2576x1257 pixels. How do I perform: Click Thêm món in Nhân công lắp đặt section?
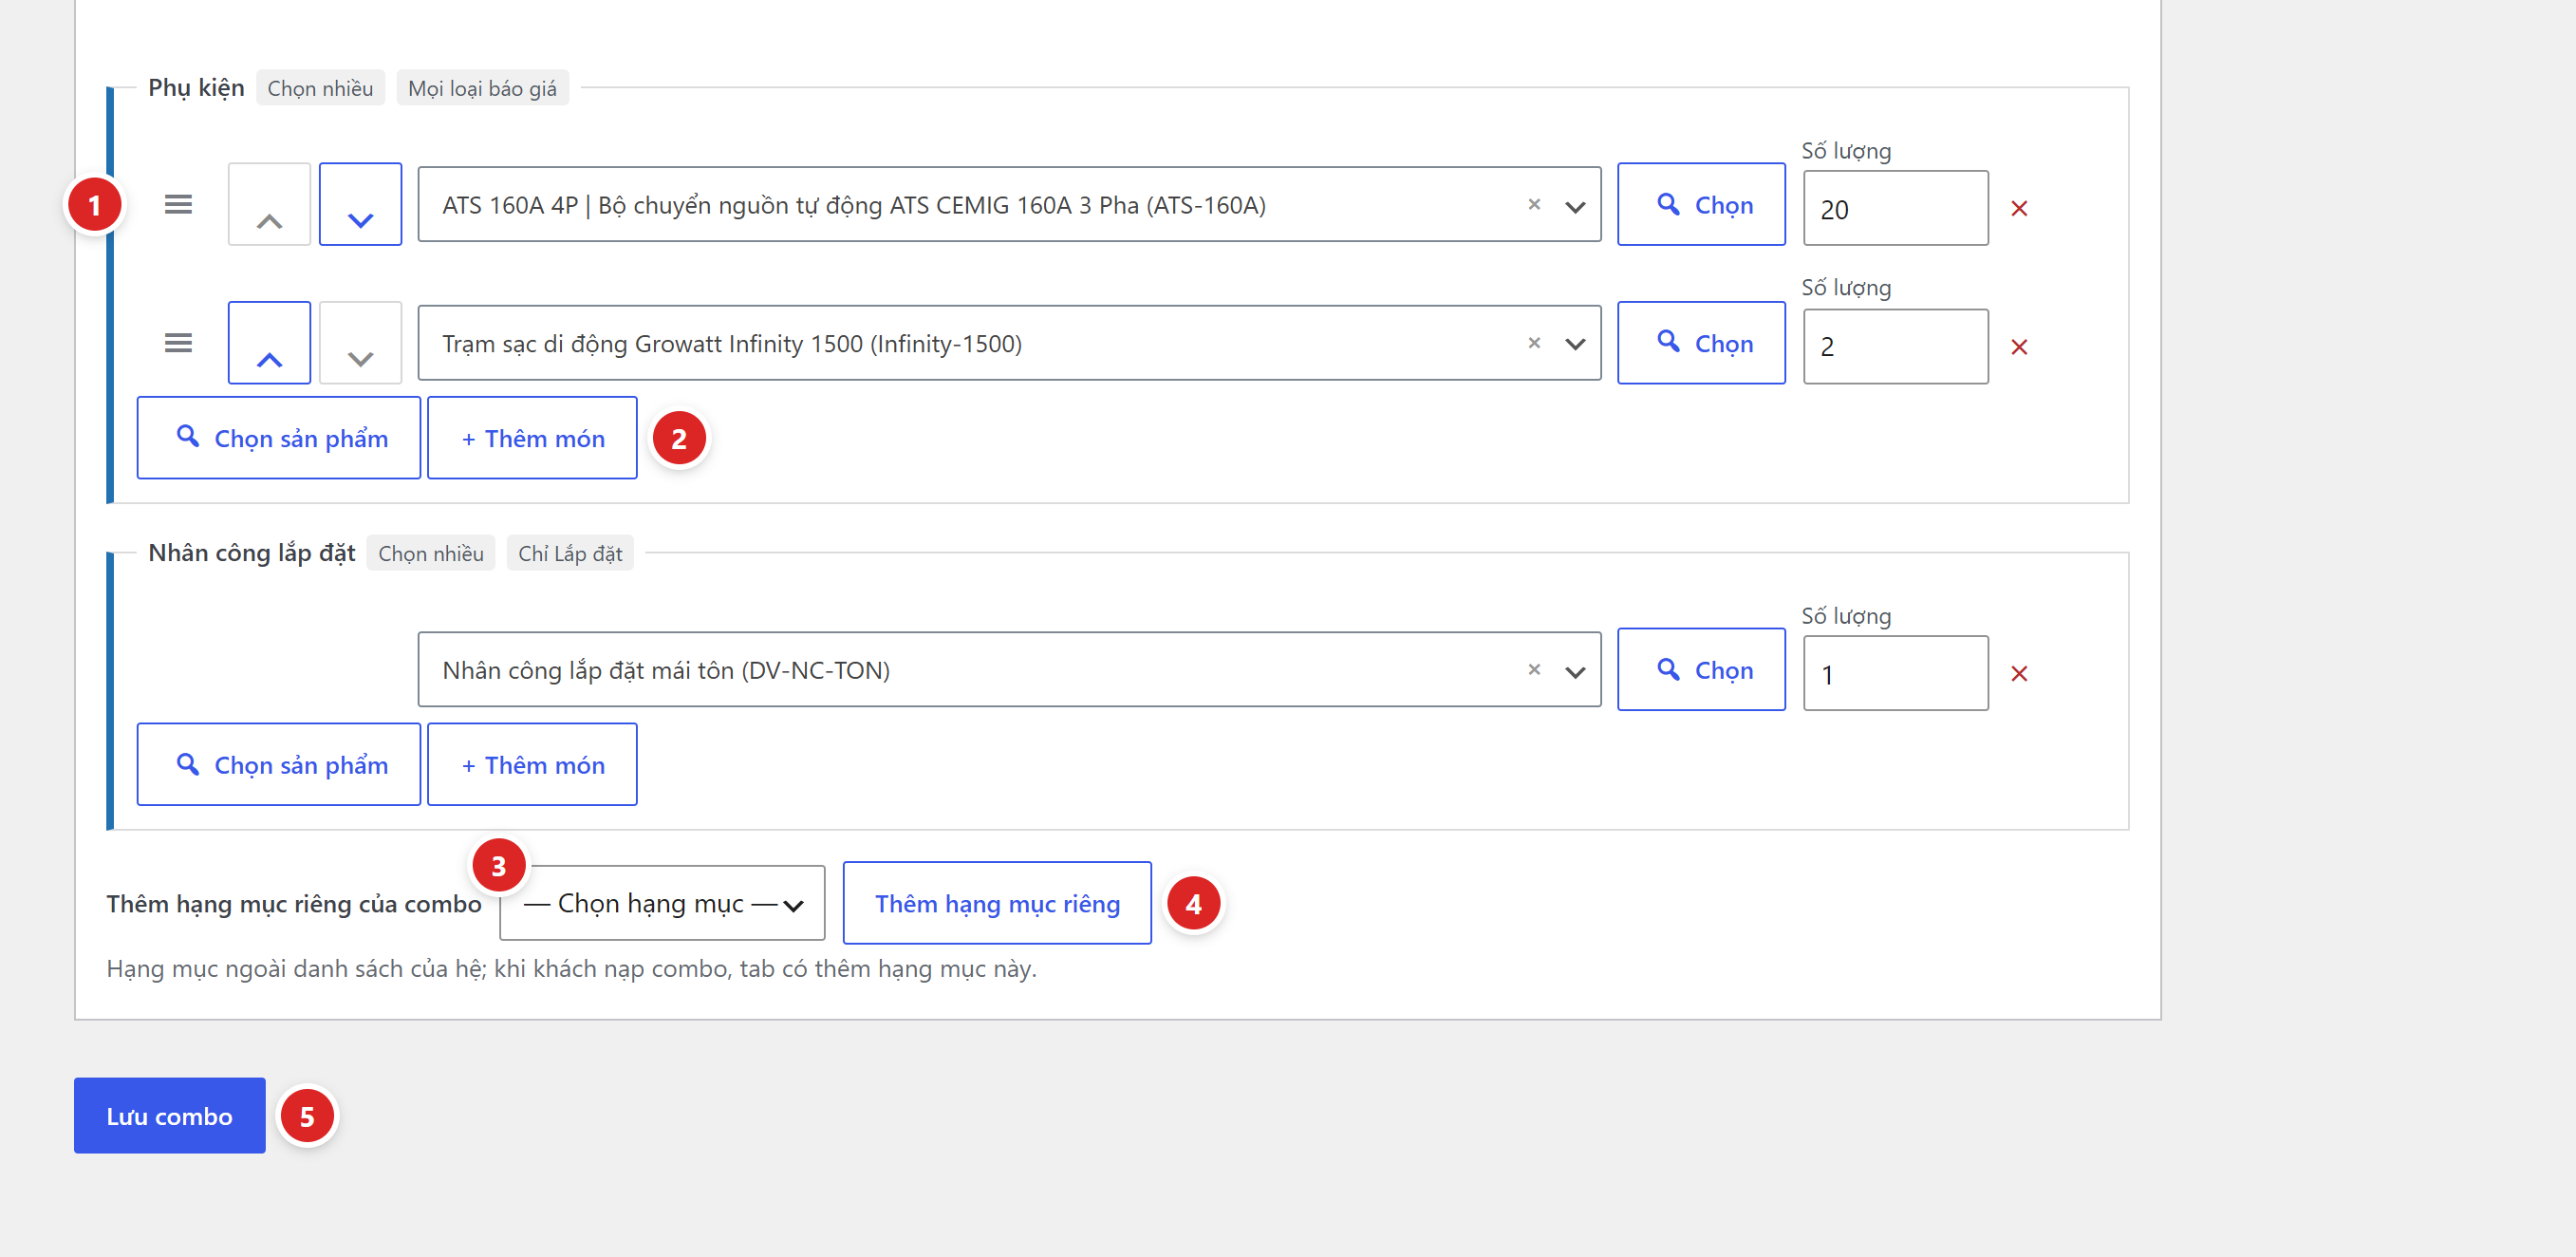pos(532,764)
